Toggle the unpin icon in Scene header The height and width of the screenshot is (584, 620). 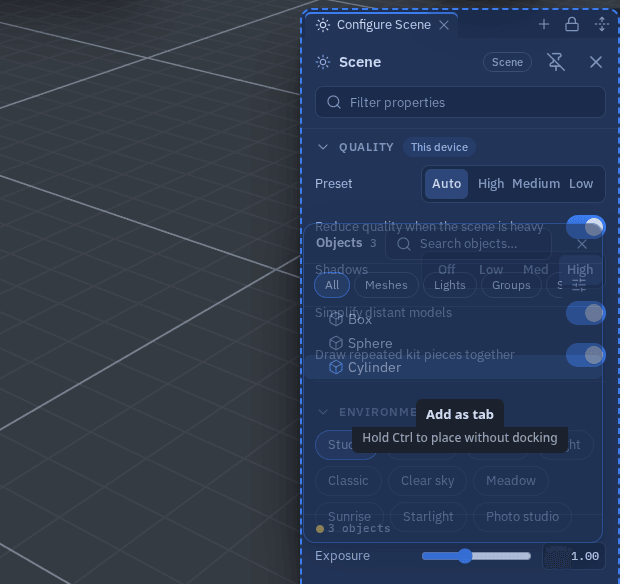(556, 62)
